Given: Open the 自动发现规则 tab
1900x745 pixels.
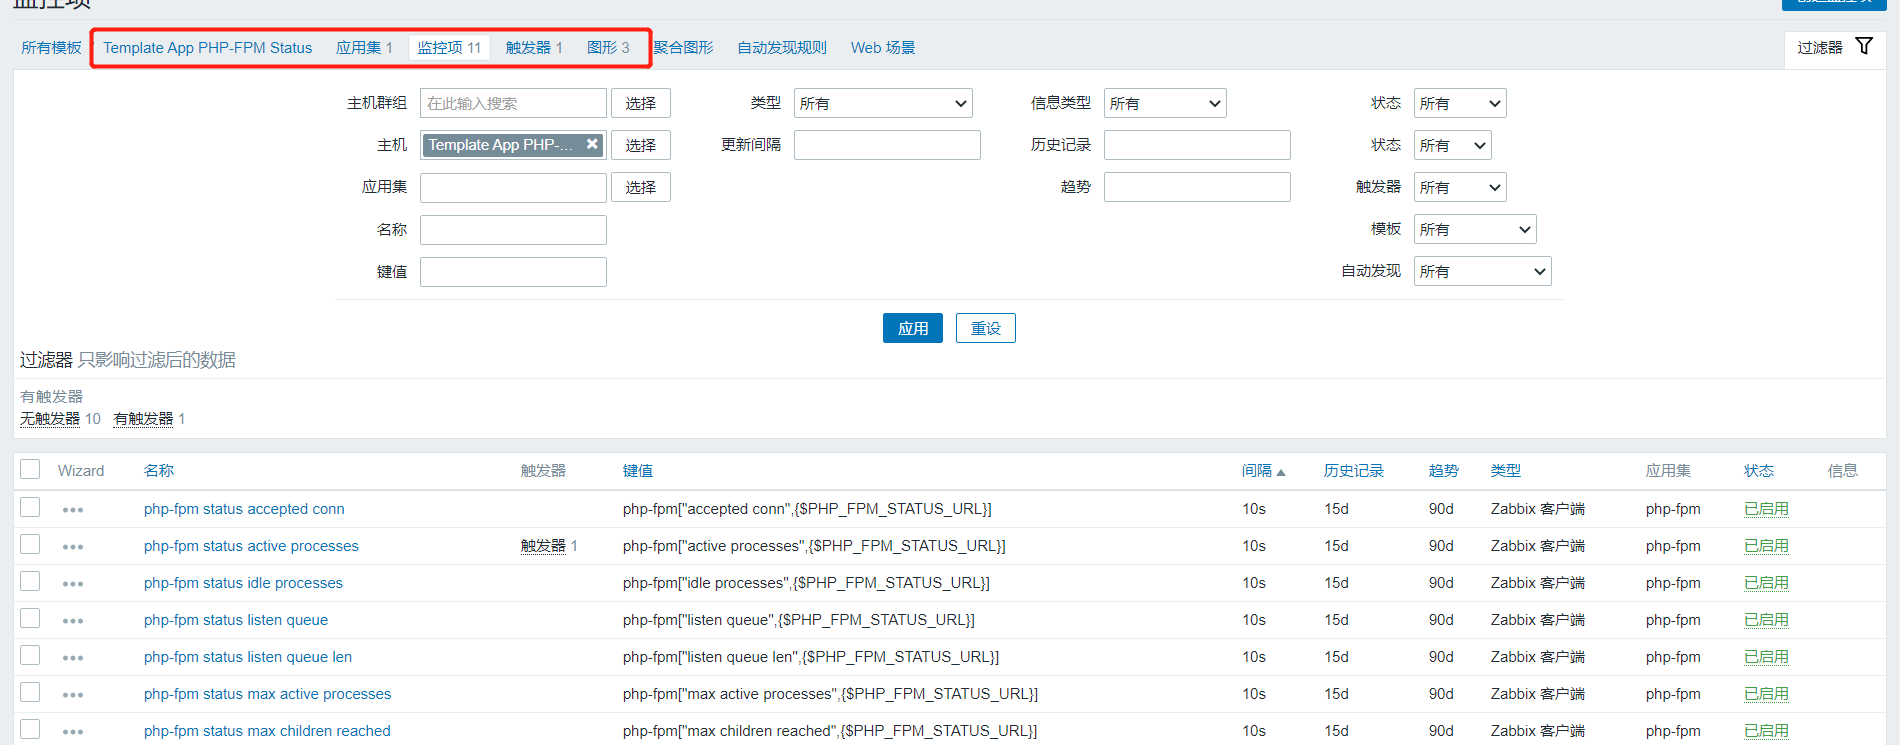Looking at the screenshot, I should (782, 48).
